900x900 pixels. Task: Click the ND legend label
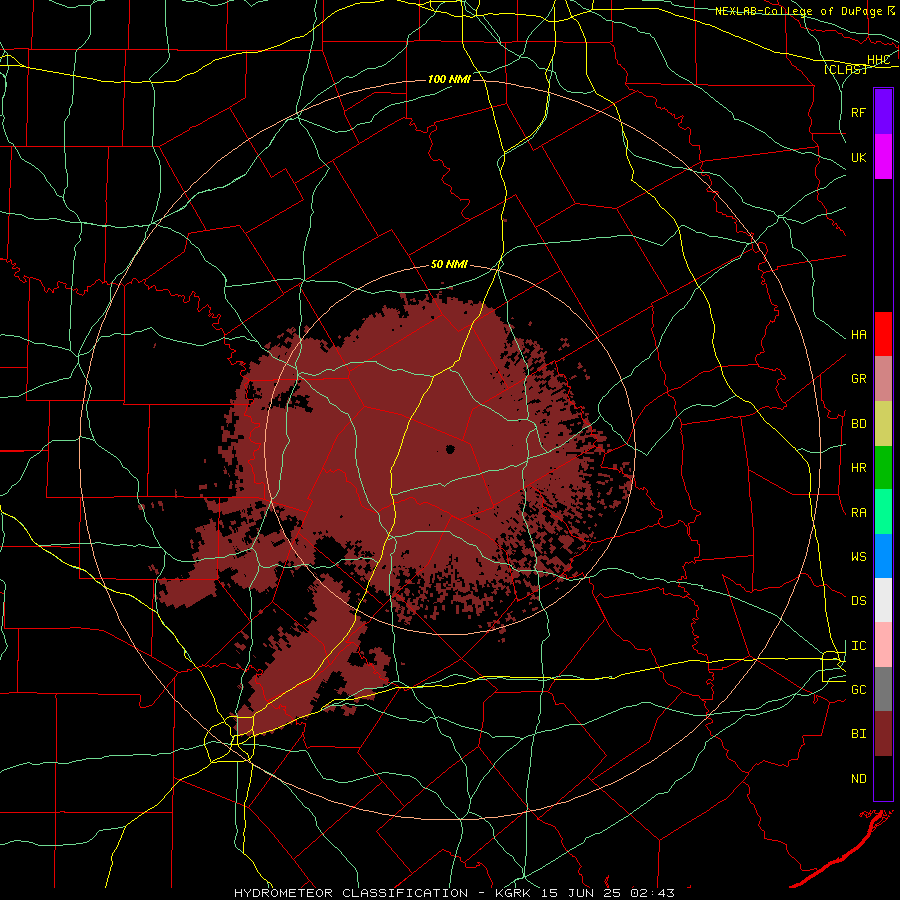point(859,779)
